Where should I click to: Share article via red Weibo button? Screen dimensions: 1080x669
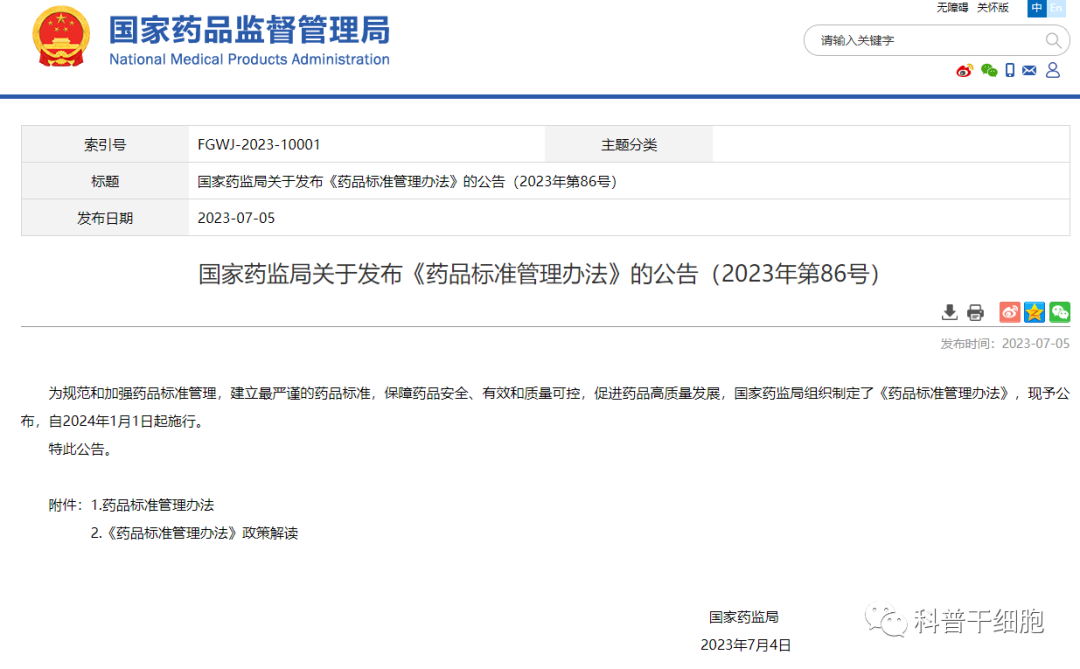1010,312
